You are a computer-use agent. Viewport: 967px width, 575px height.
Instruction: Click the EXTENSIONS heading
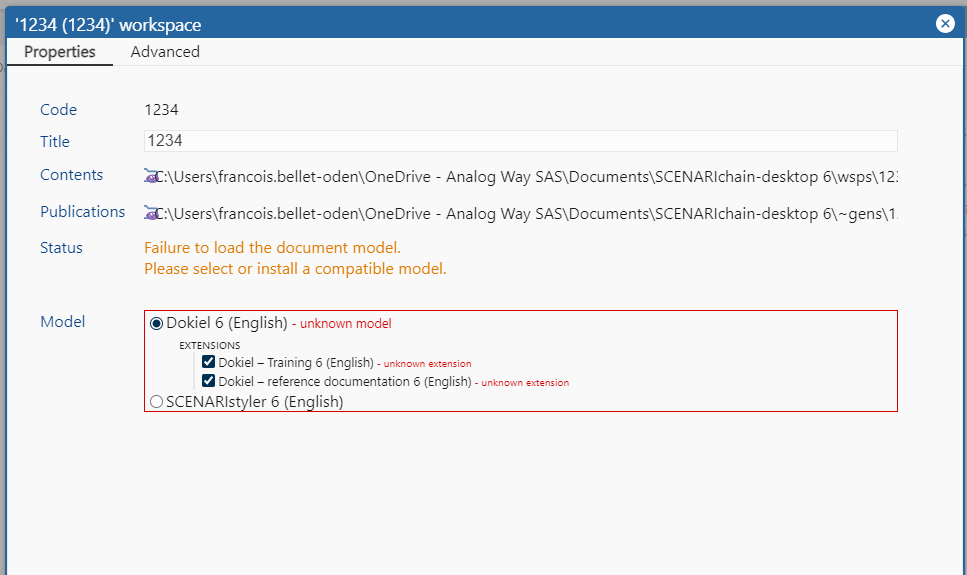click(210, 345)
